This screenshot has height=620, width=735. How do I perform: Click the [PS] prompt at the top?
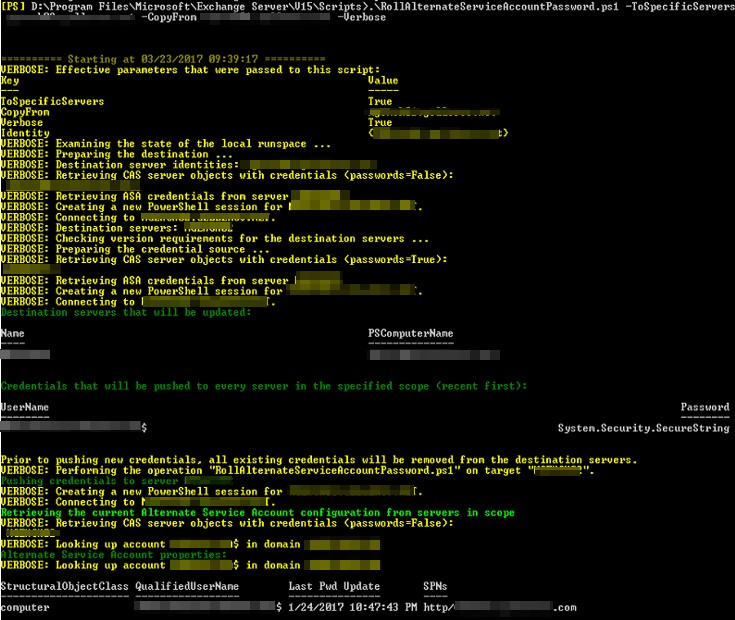coord(13,7)
